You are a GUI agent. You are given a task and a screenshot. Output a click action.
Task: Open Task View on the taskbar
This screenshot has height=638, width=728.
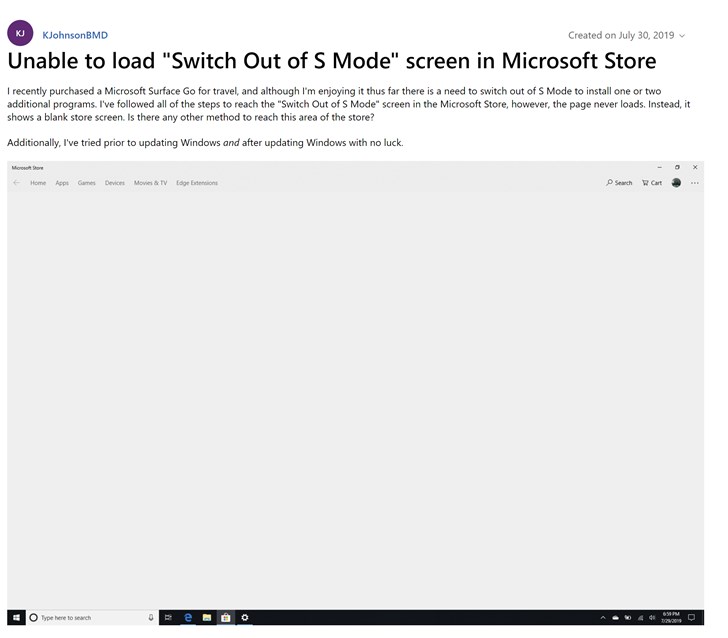click(x=168, y=618)
